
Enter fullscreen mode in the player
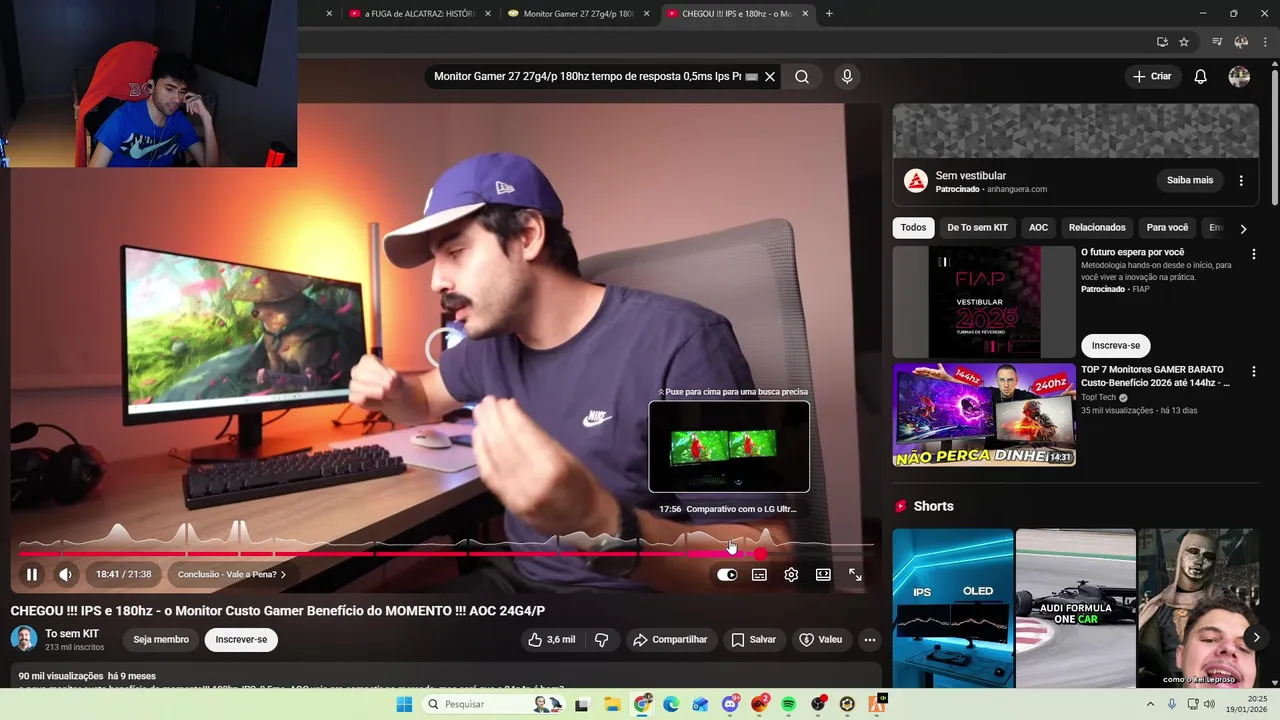pyautogui.click(x=855, y=575)
